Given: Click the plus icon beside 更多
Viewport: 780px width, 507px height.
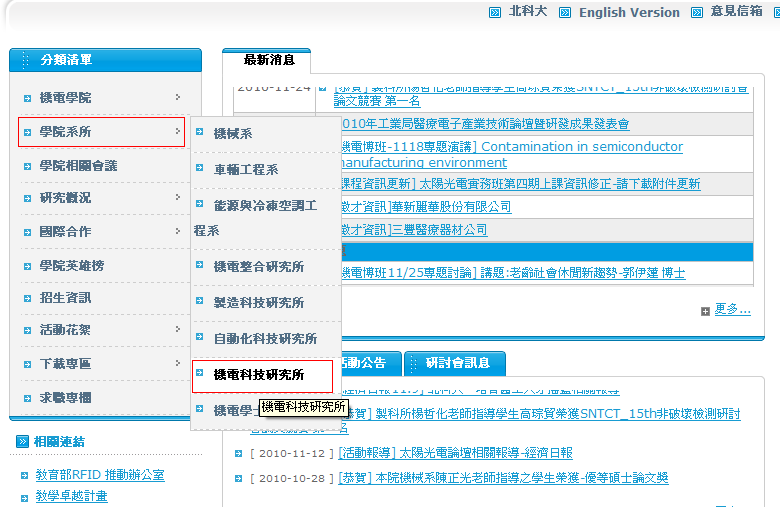Looking at the screenshot, I should click(x=705, y=311).
